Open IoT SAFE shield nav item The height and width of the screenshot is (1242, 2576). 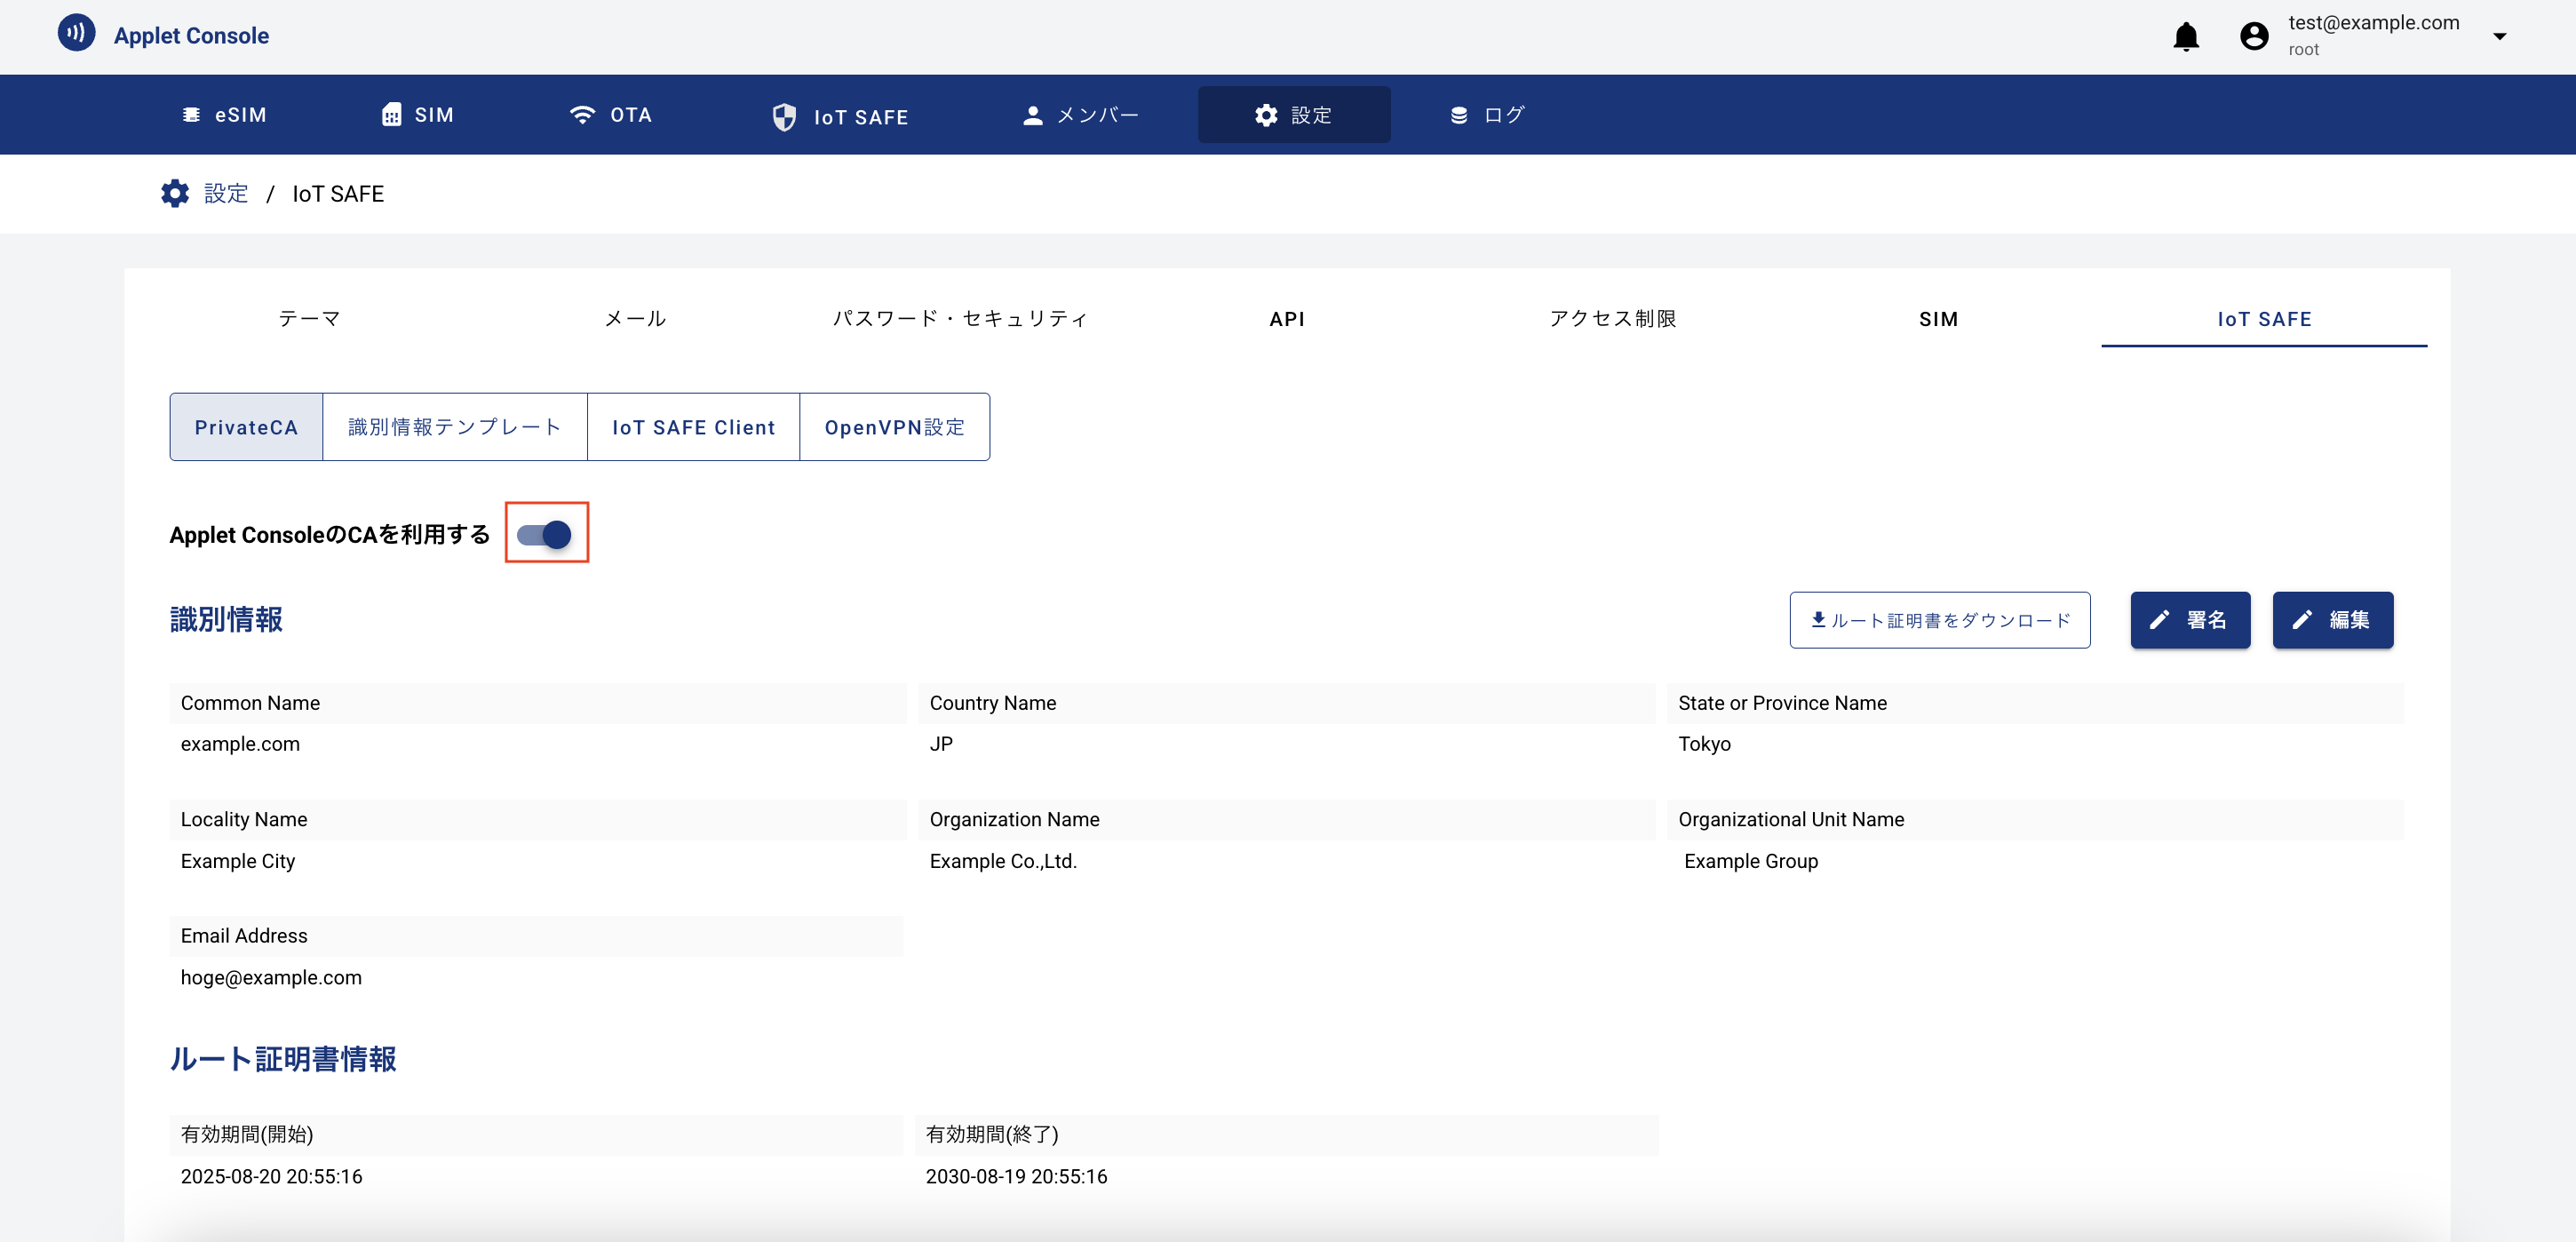(x=840, y=117)
